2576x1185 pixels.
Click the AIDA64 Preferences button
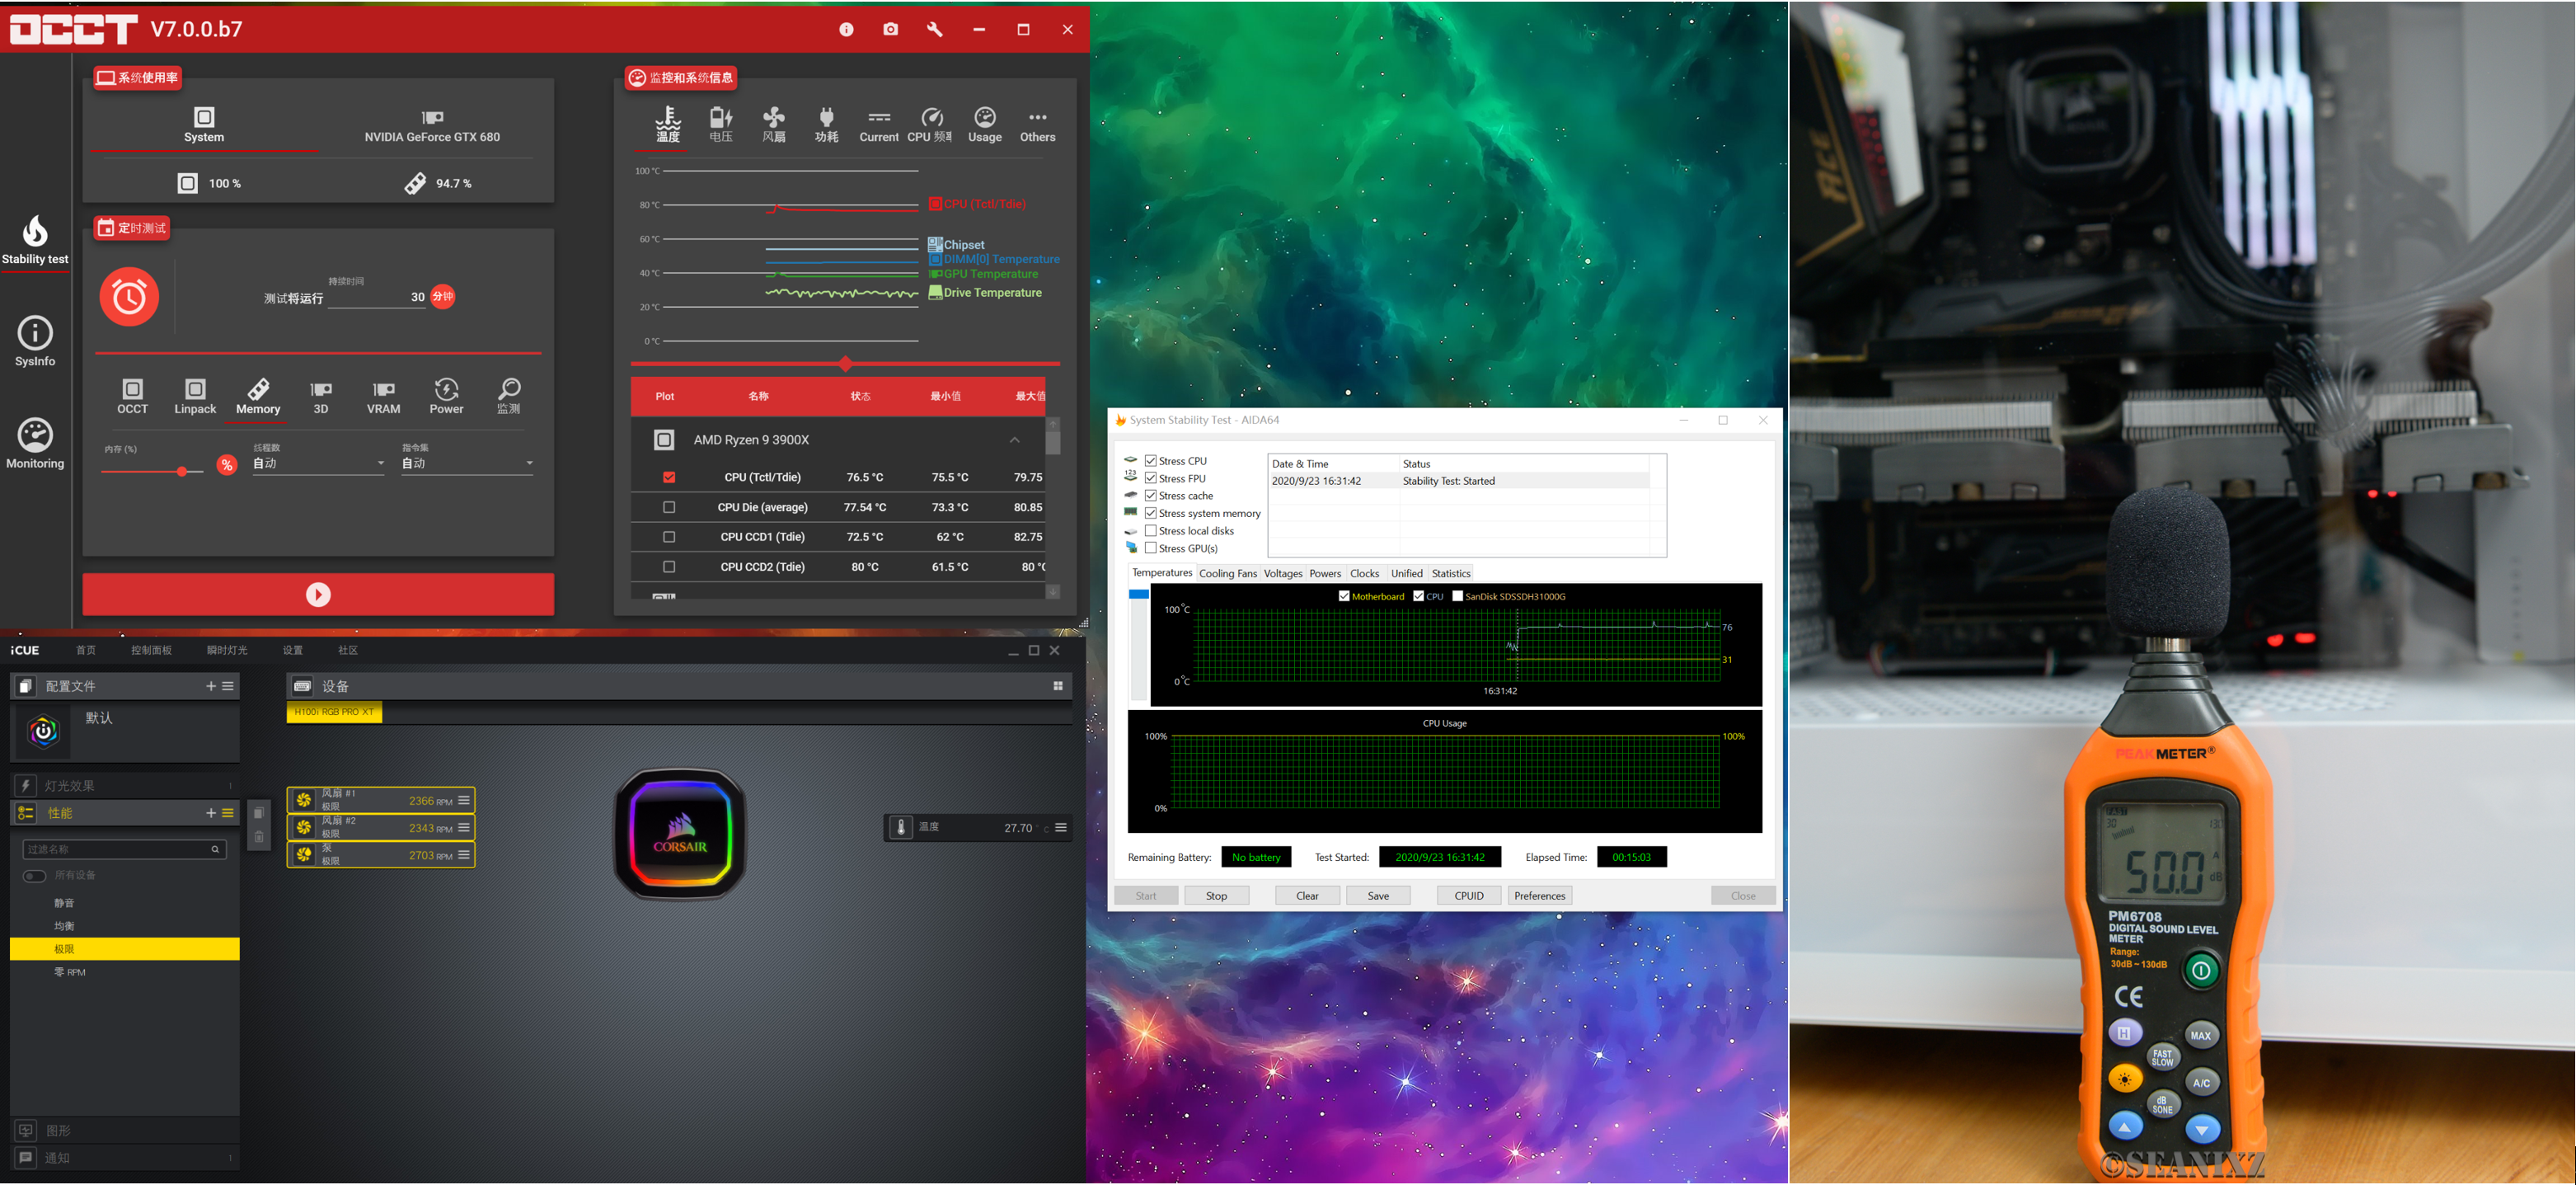tap(1539, 896)
